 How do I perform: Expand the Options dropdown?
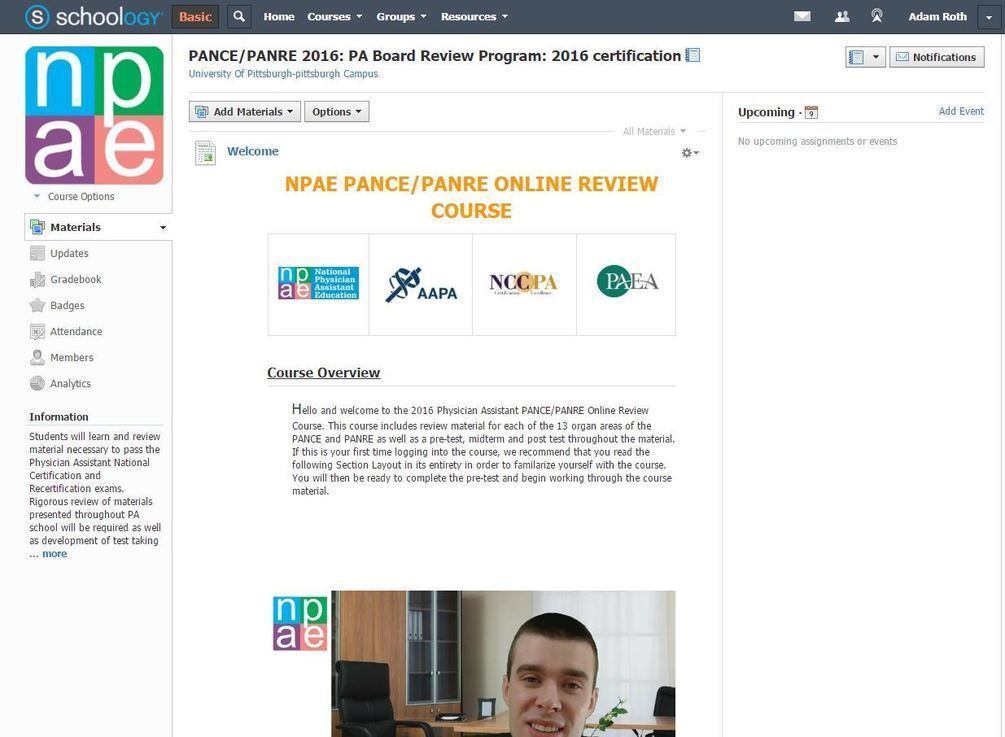click(336, 112)
